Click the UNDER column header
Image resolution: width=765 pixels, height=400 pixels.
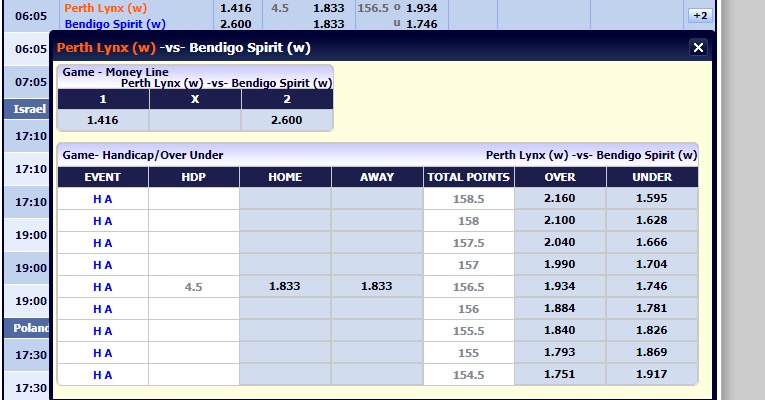click(652, 177)
